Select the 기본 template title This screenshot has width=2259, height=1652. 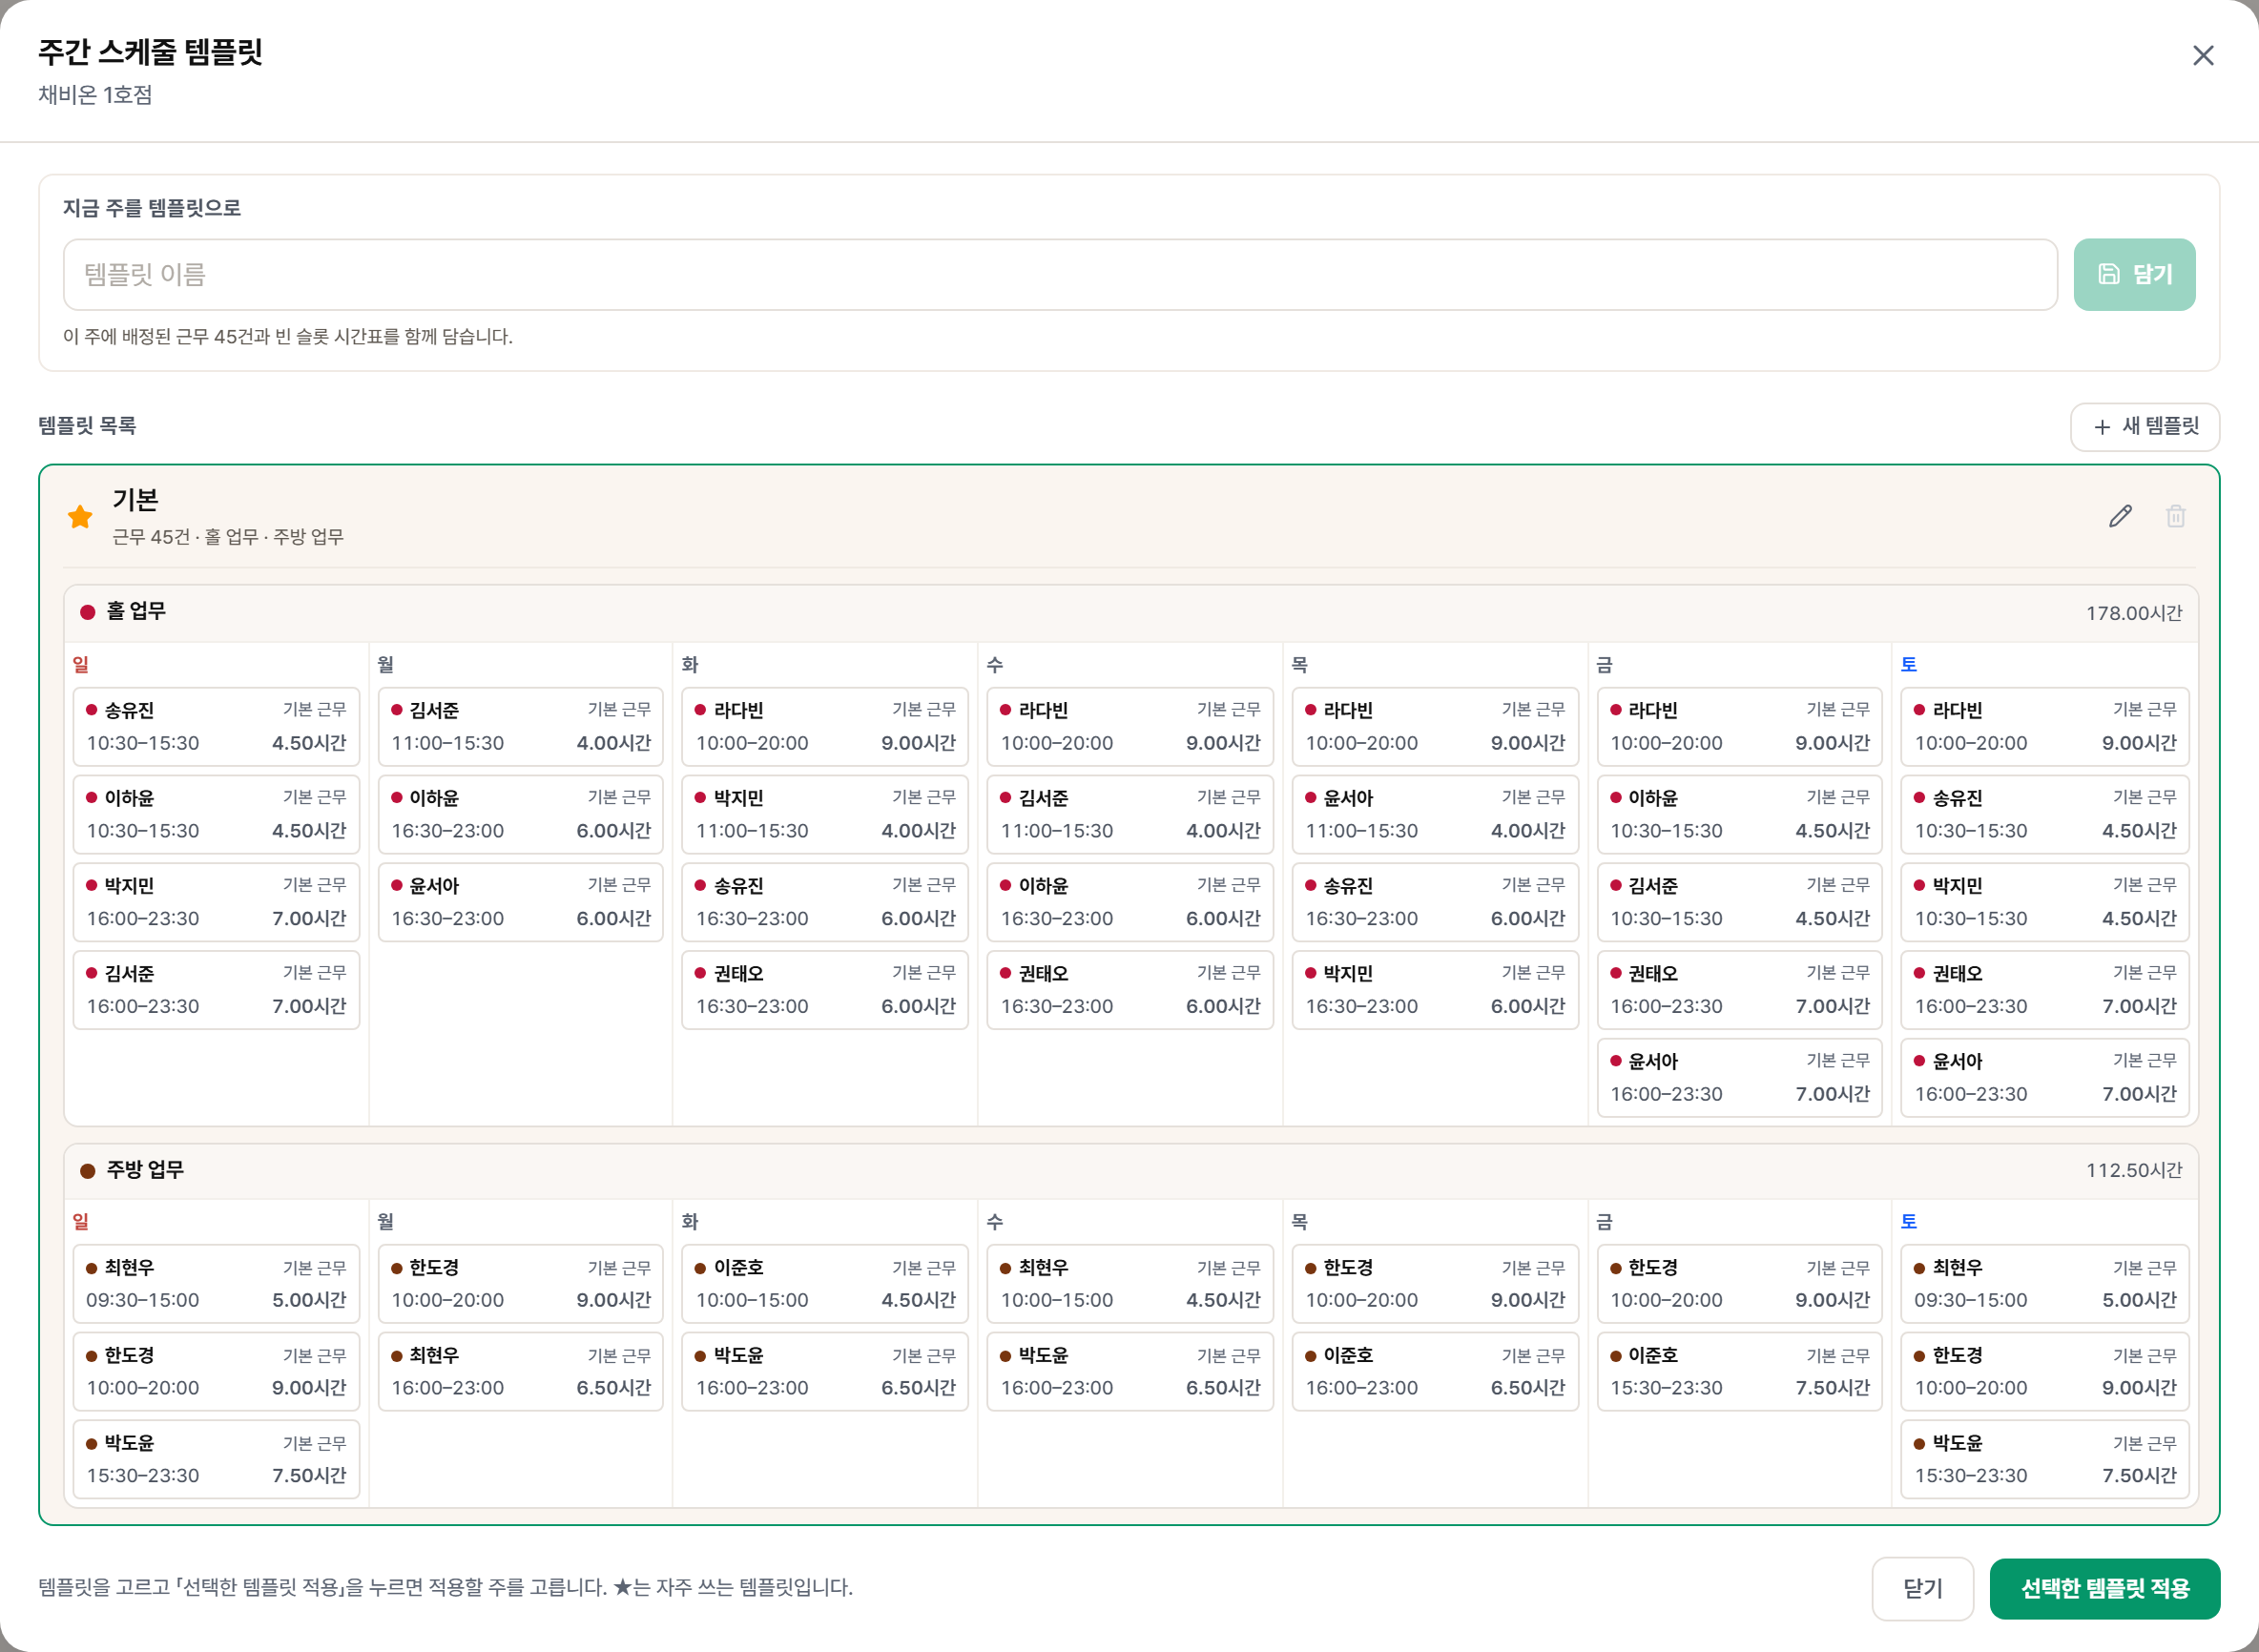pos(135,500)
